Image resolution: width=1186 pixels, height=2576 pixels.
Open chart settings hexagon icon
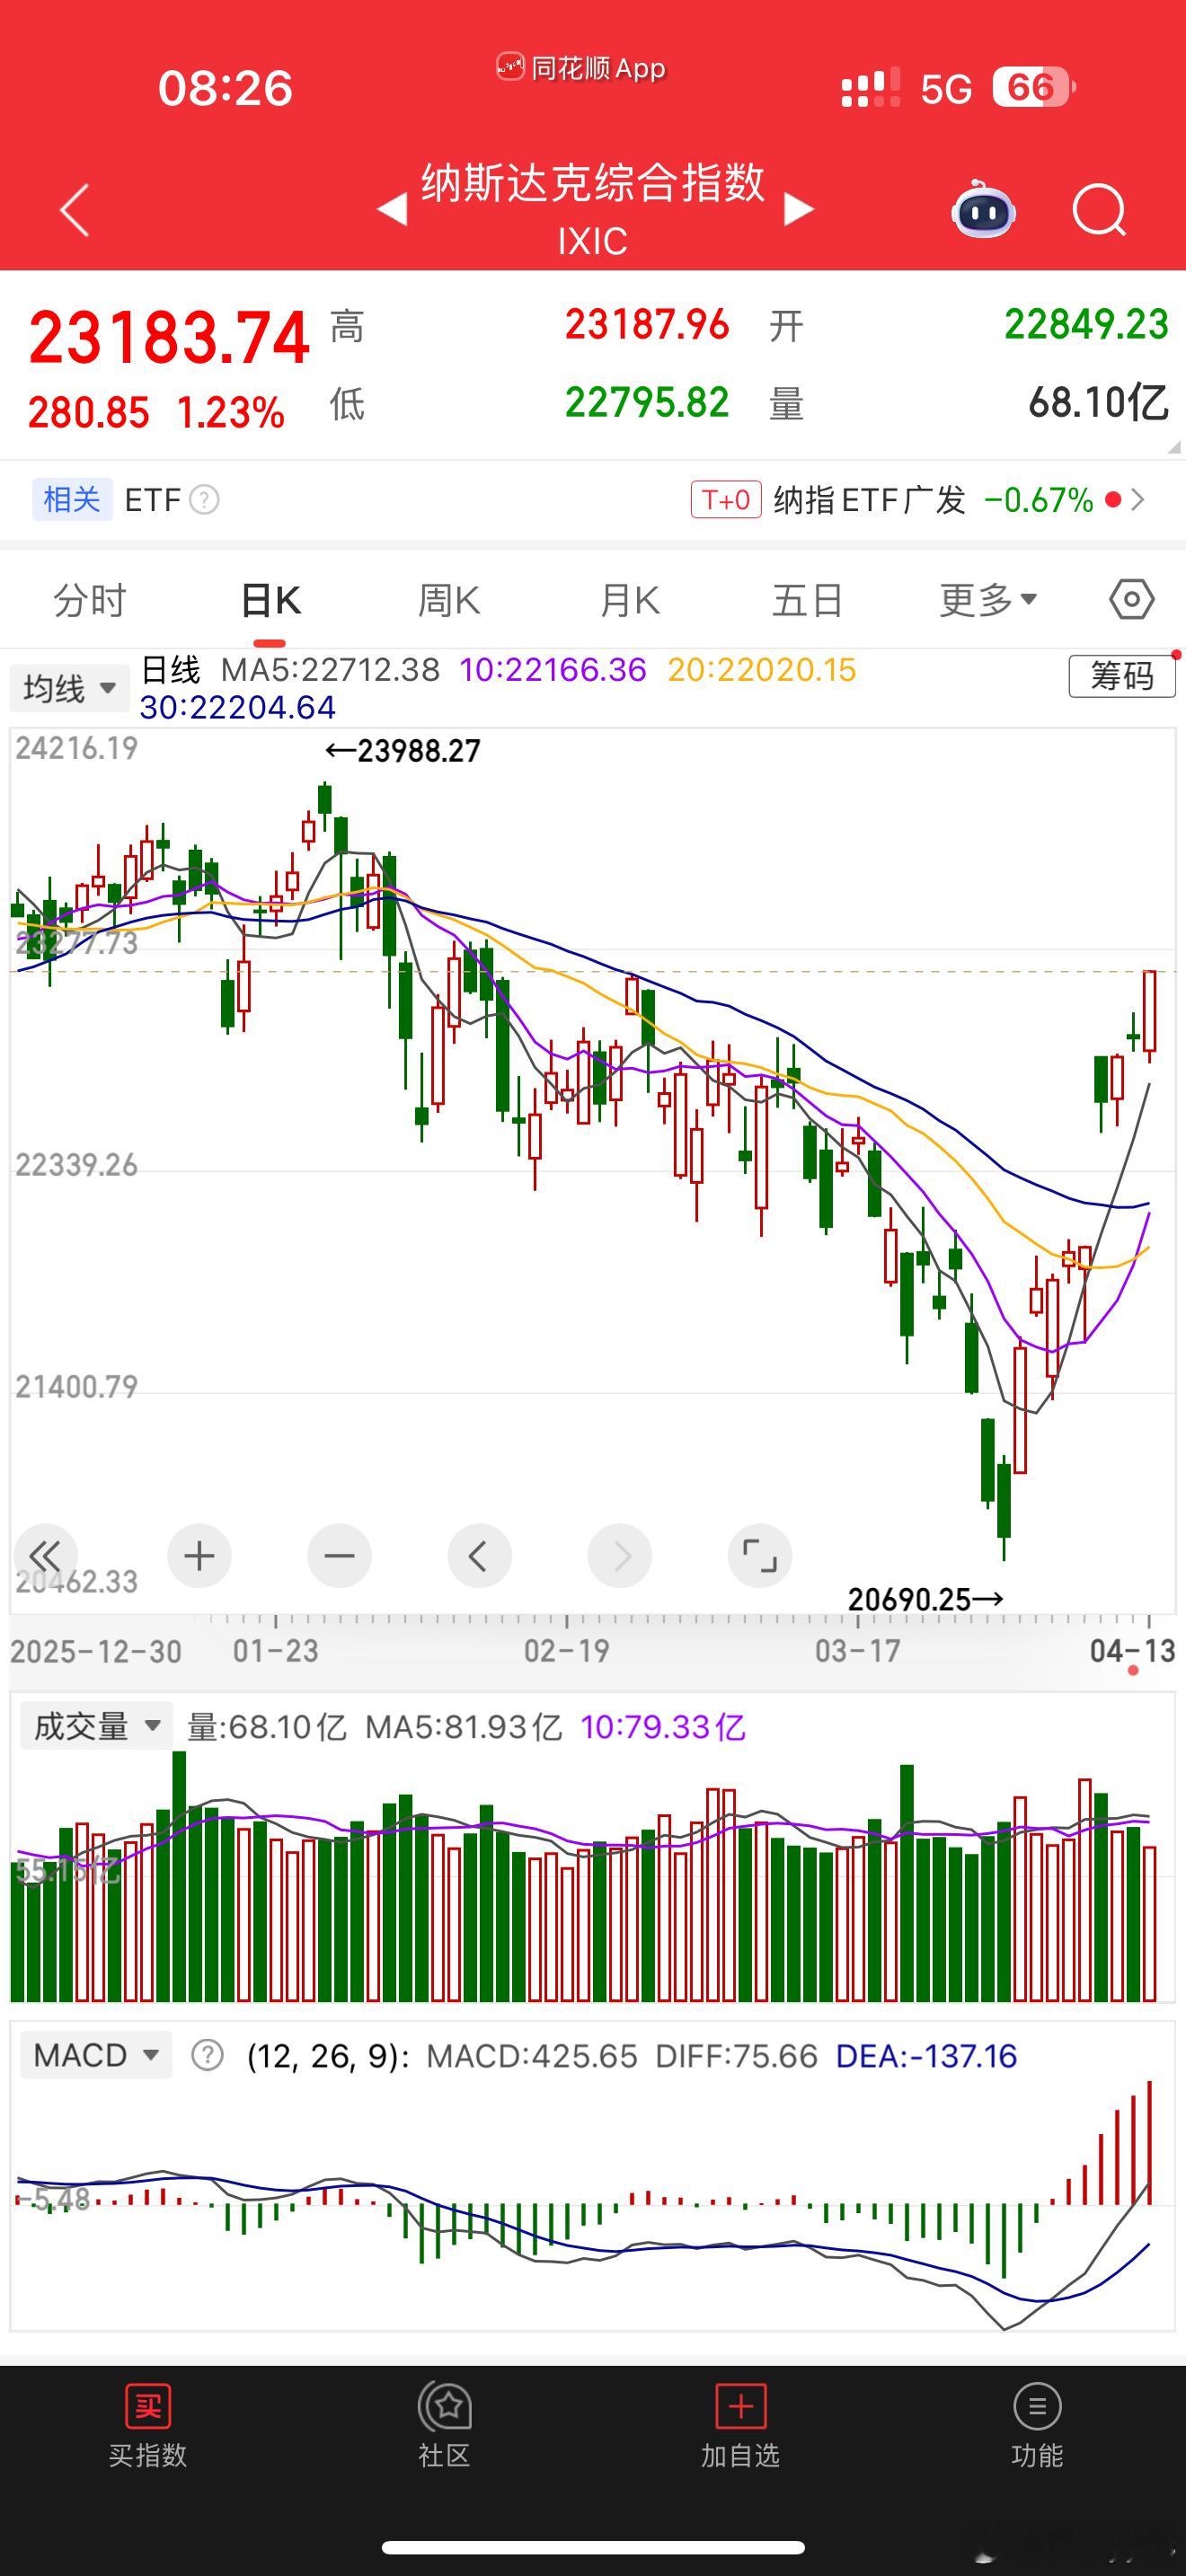coord(1131,600)
